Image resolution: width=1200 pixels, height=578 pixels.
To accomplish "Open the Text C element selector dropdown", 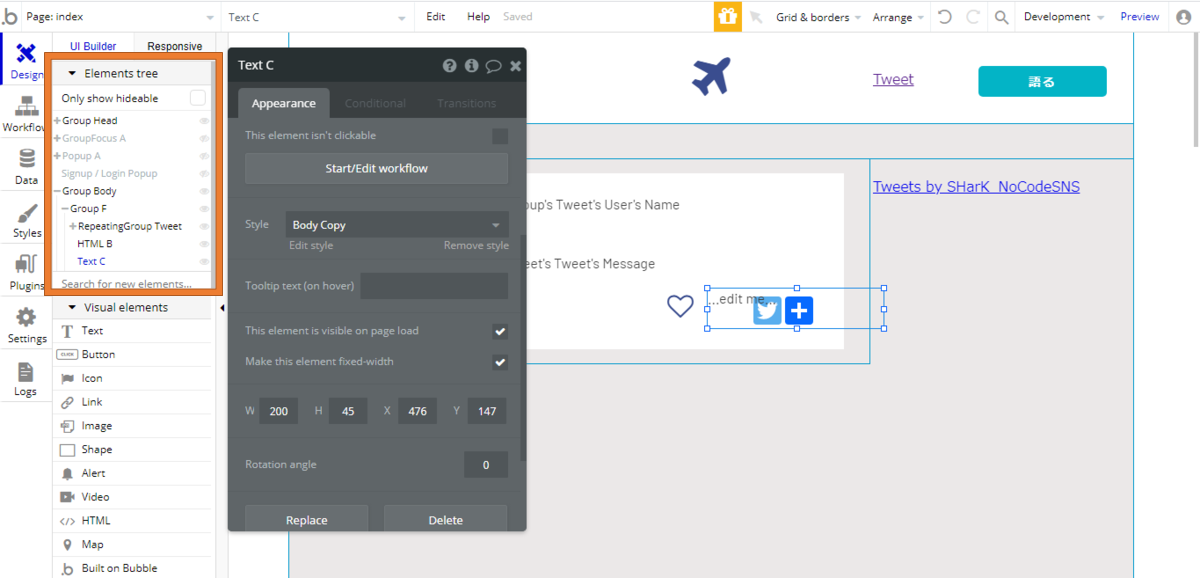I will point(316,17).
